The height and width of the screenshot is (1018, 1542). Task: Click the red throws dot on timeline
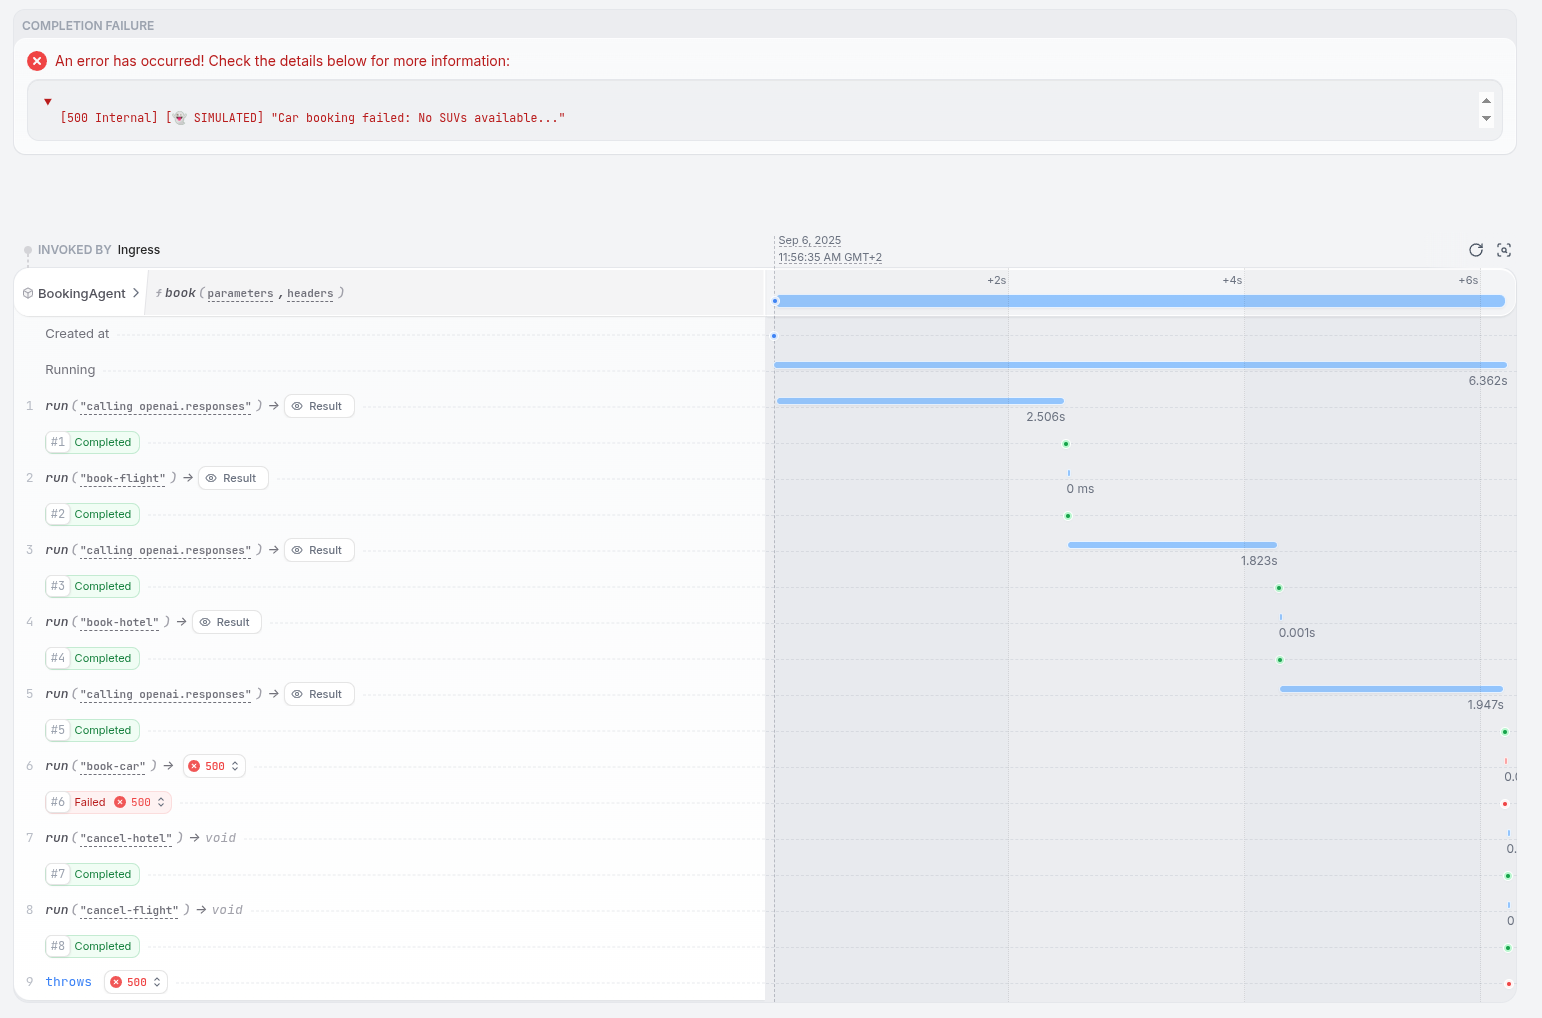coord(1509,984)
